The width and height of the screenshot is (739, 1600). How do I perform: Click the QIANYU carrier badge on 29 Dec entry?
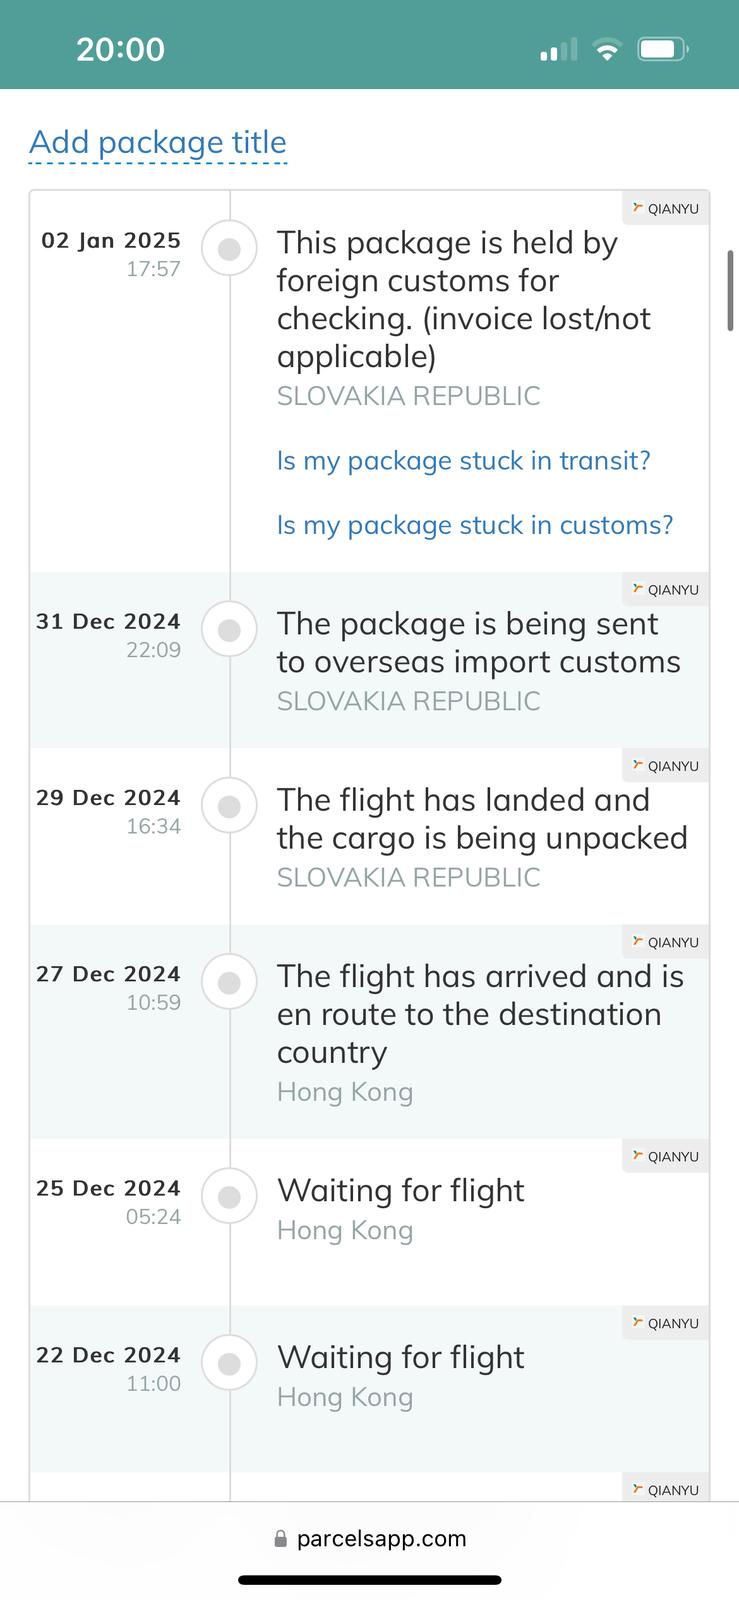(x=666, y=766)
